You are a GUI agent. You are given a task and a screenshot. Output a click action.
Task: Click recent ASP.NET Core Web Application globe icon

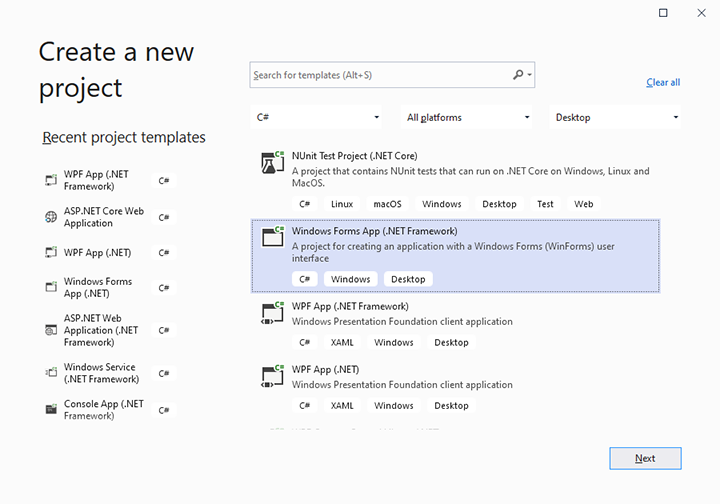tap(51, 217)
